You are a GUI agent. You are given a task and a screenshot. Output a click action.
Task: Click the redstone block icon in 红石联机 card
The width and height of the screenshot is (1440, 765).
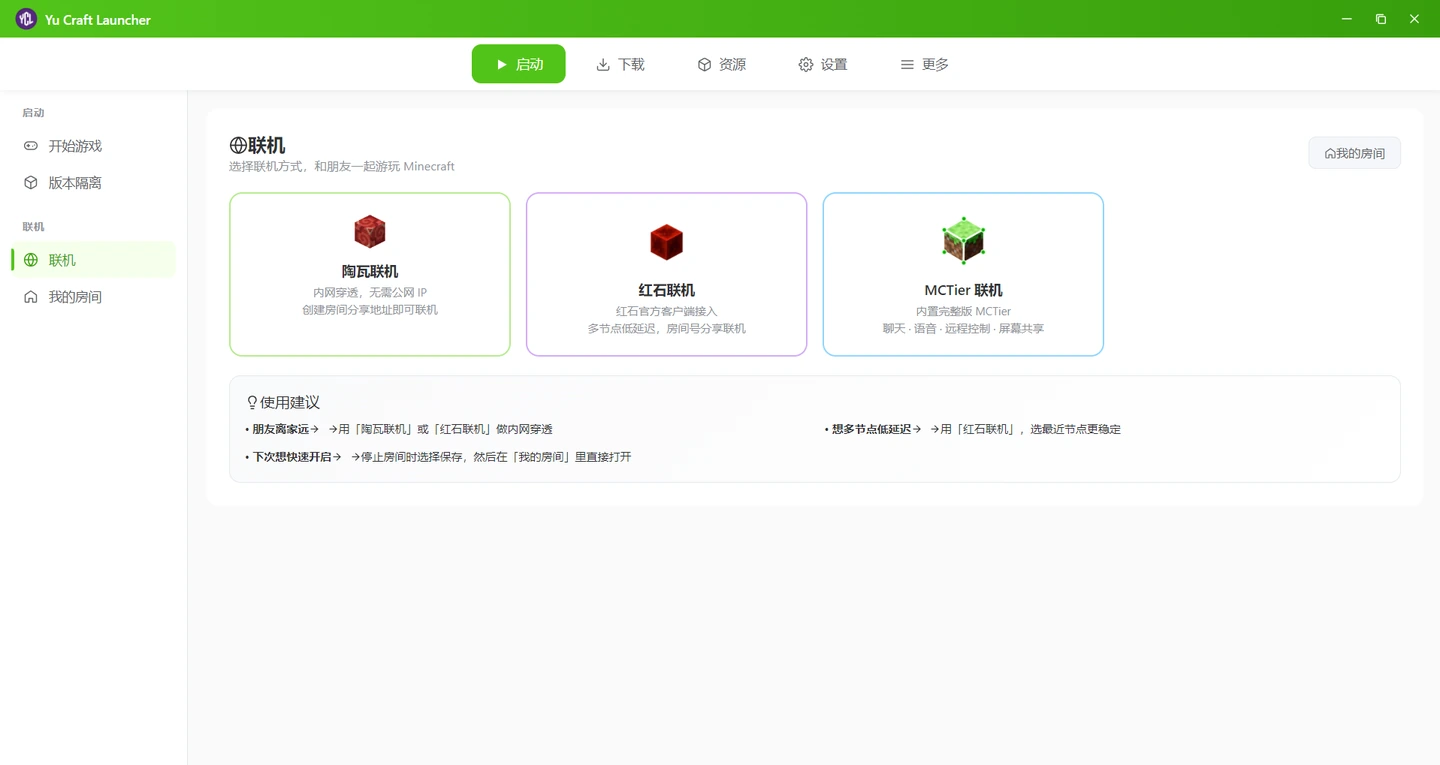point(666,242)
